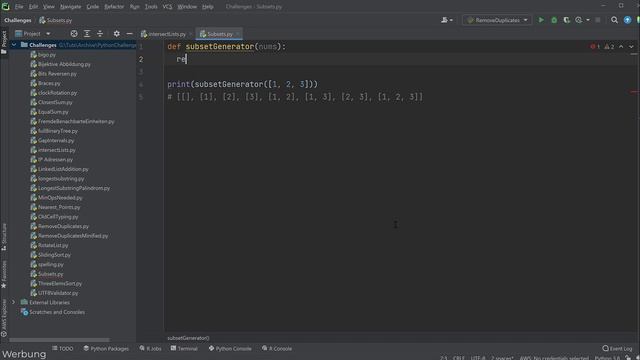Click the Challenges breadcrumb in navigation bar
This screenshot has height=360, width=640.
pos(18,20)
